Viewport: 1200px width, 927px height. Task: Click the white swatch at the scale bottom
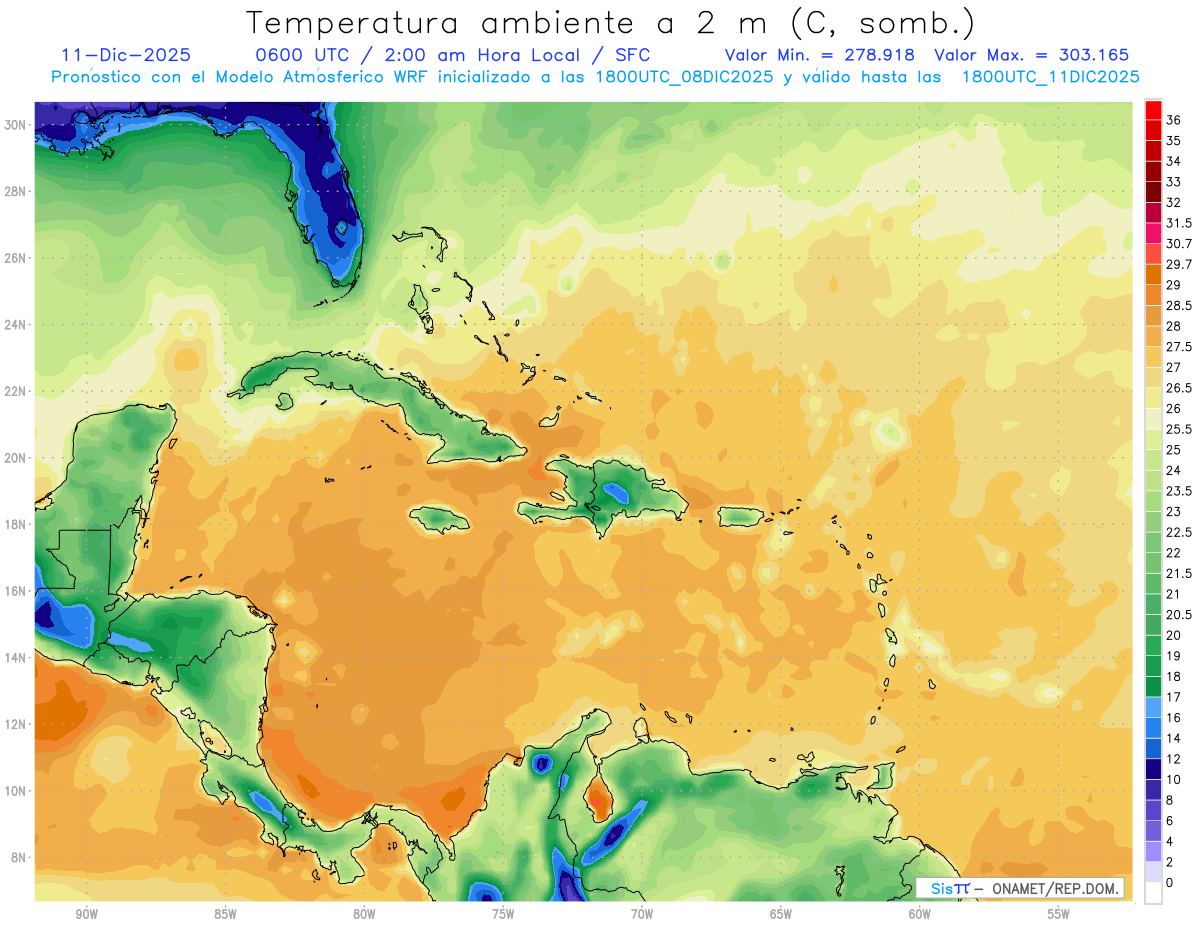(x=1153, y=893)
